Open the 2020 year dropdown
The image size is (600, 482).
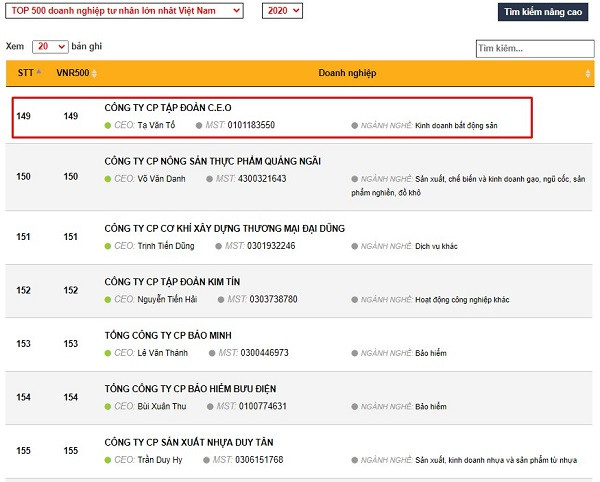coord(282,11)
